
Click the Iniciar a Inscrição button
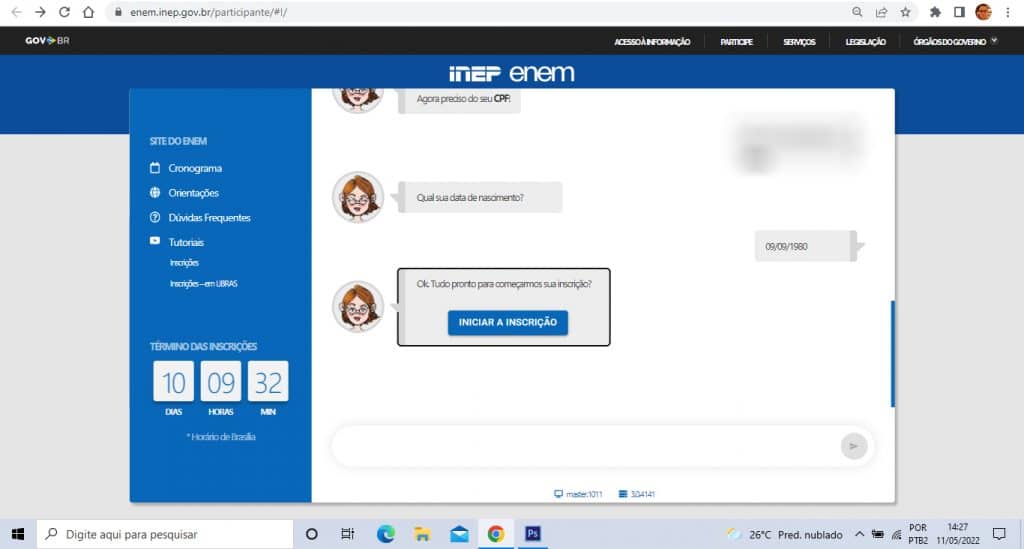(507, 322)
